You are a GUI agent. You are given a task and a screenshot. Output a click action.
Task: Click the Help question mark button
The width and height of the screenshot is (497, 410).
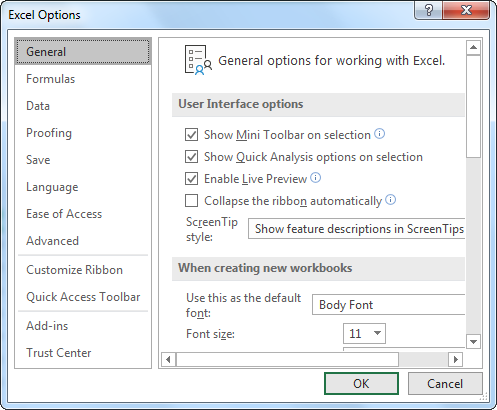429,11
